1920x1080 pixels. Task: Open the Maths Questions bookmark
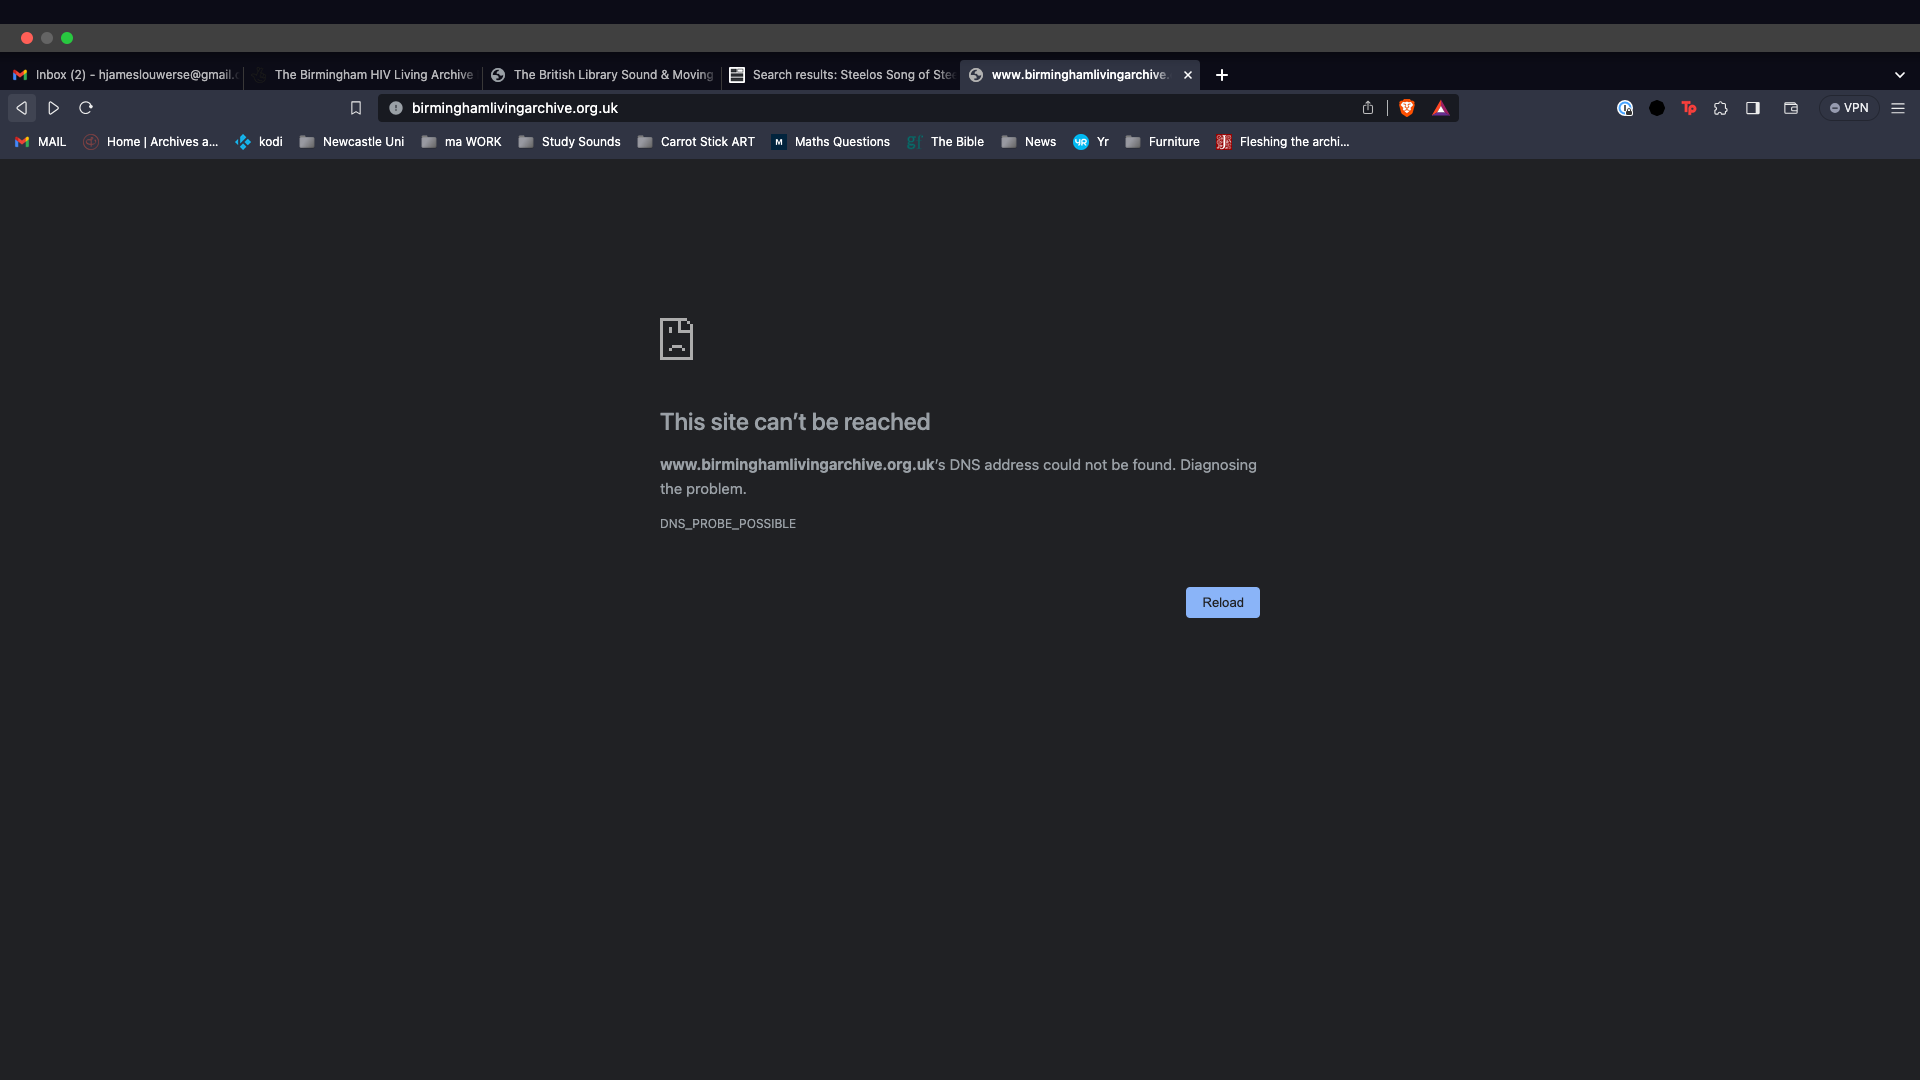pos(830,142)
